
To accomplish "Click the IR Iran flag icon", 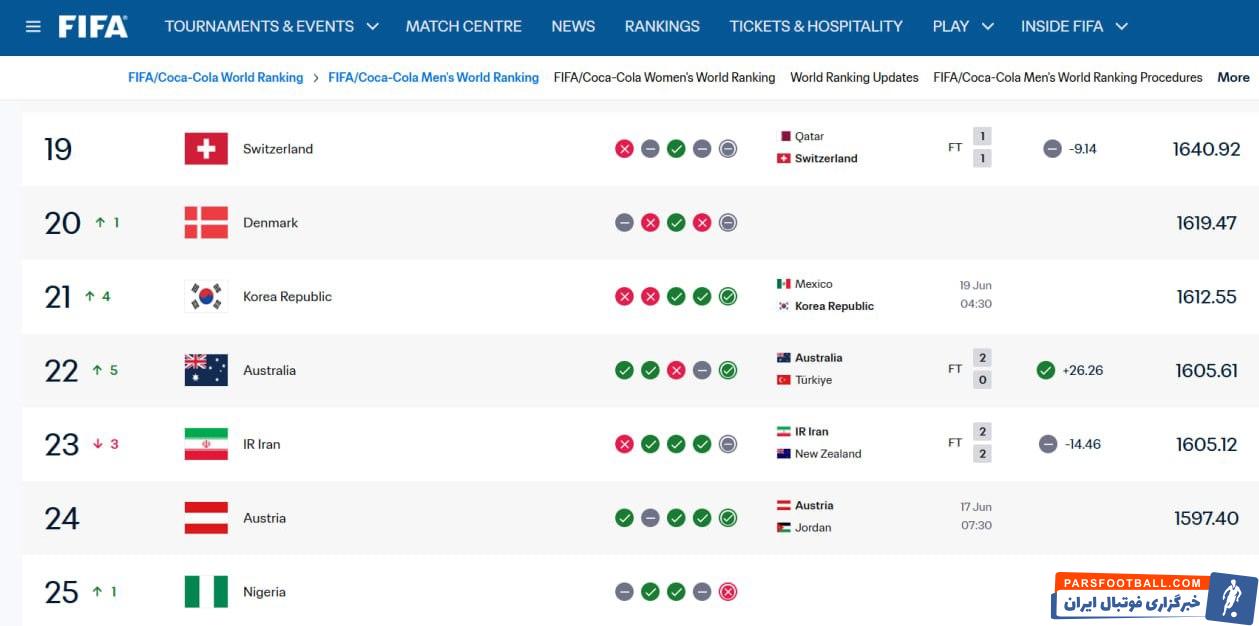I will click(206, 444).
